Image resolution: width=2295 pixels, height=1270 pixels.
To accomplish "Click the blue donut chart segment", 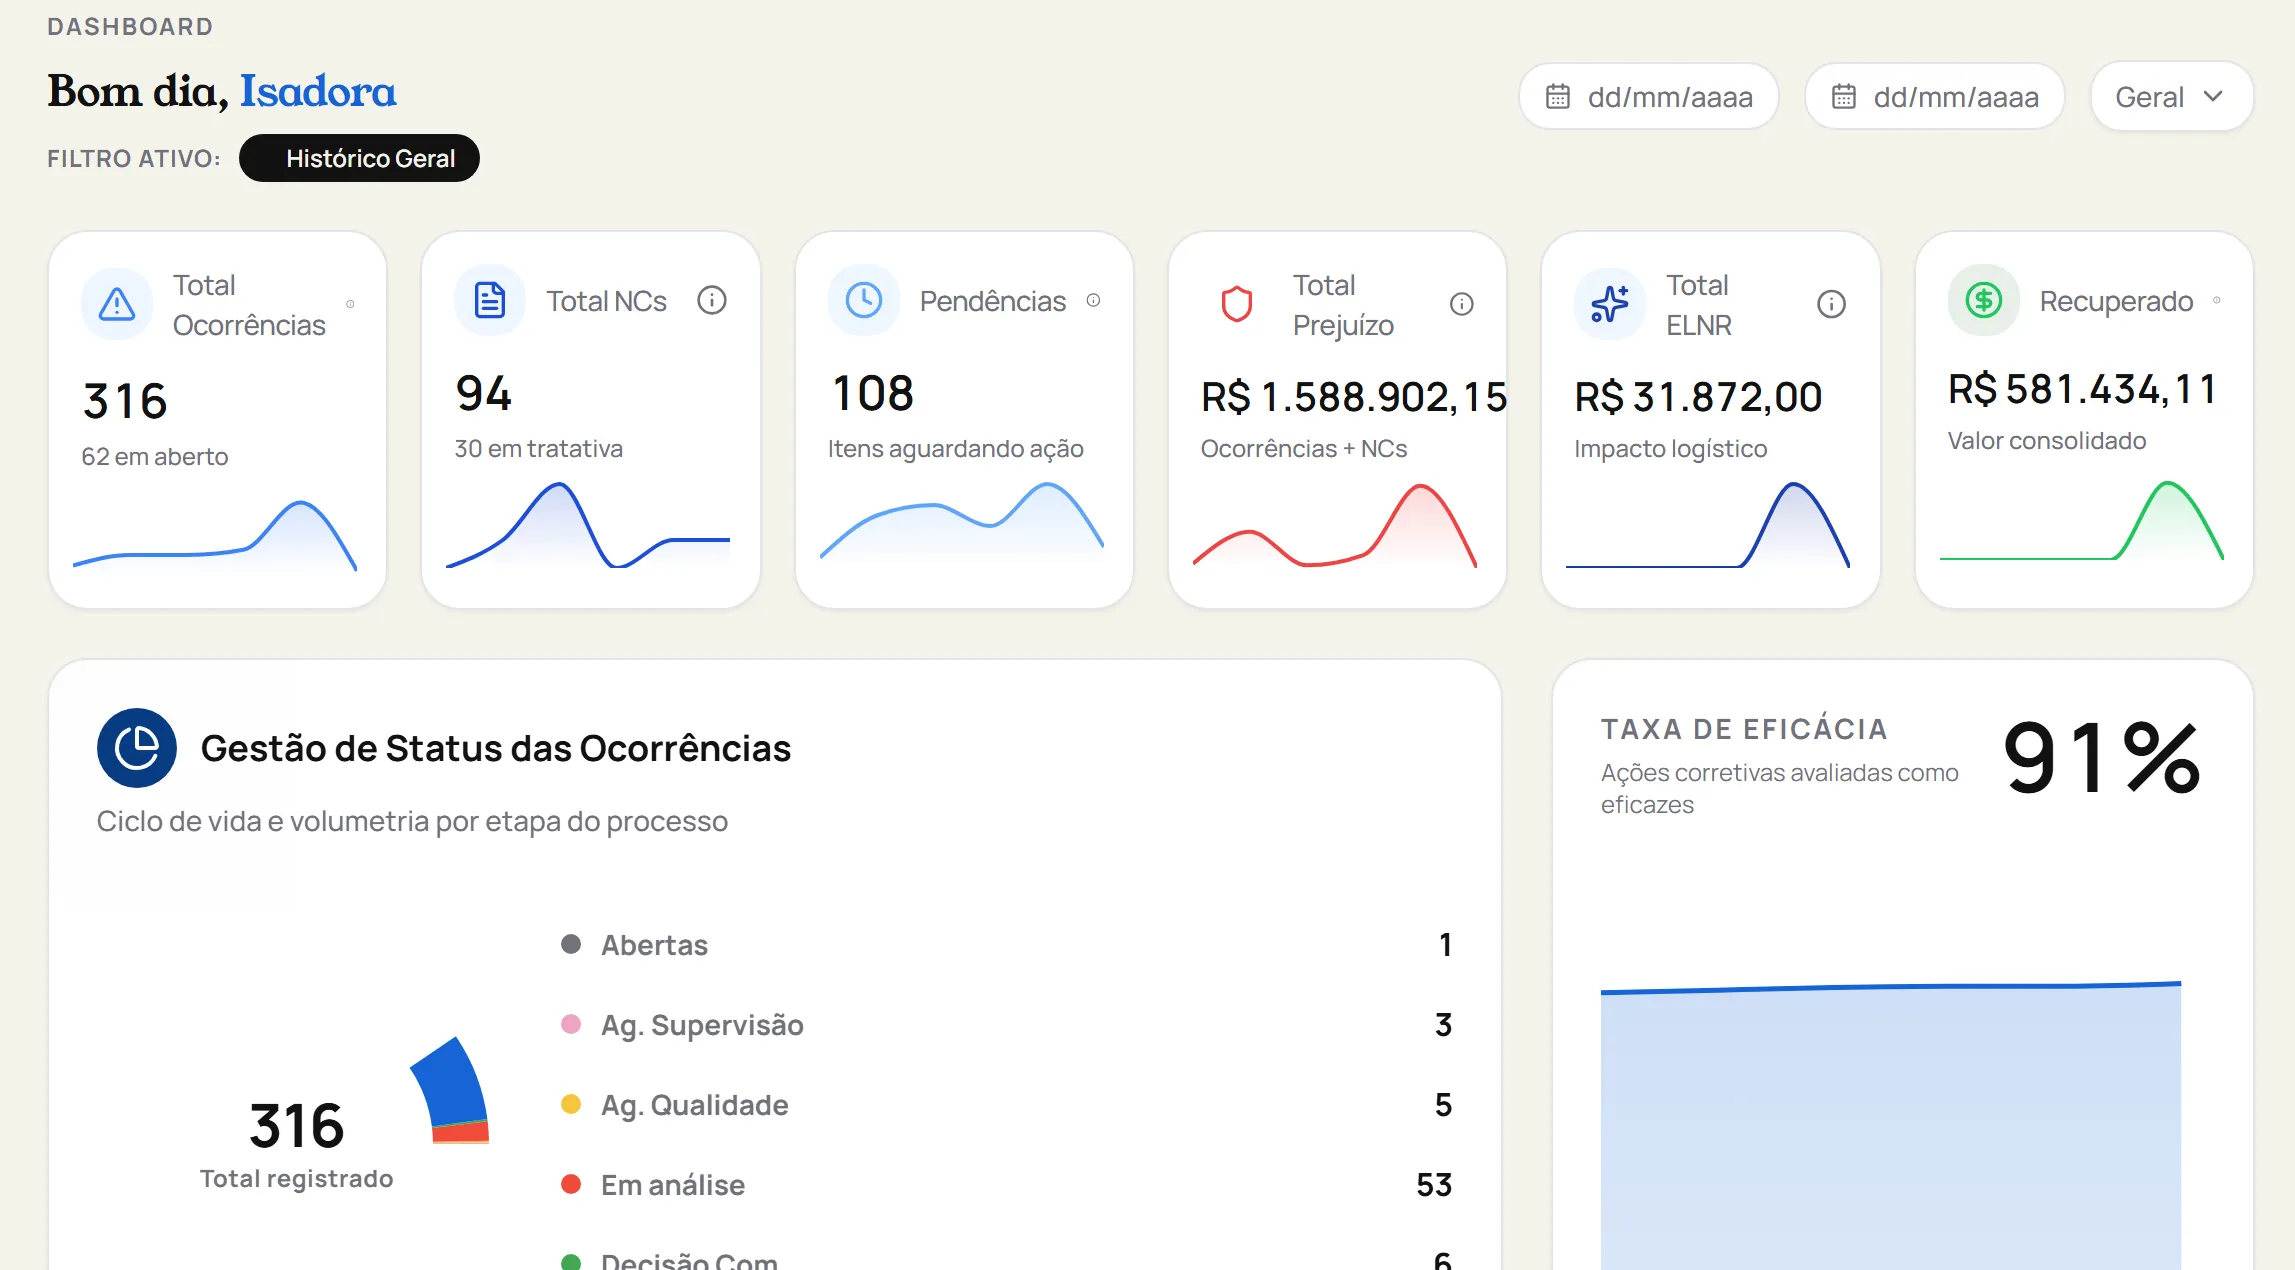I will pyautogui.click(x=453, y=1083).
